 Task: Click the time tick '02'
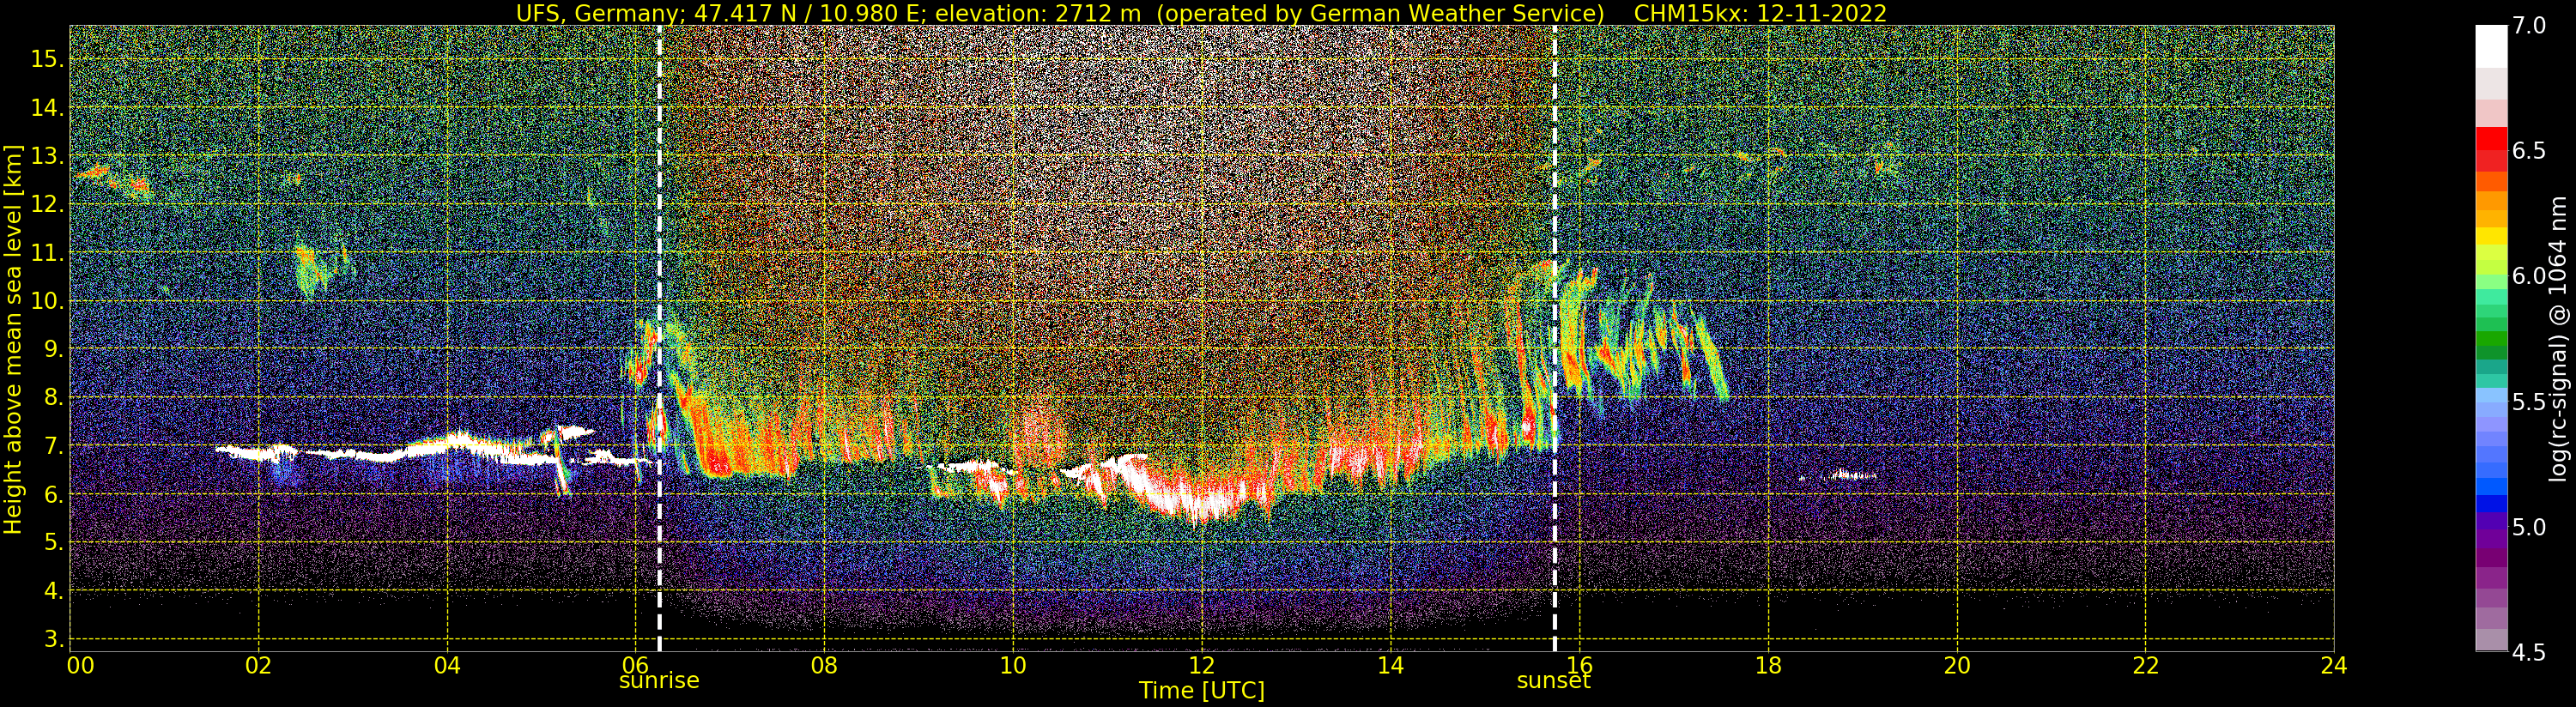pos(258,665)
